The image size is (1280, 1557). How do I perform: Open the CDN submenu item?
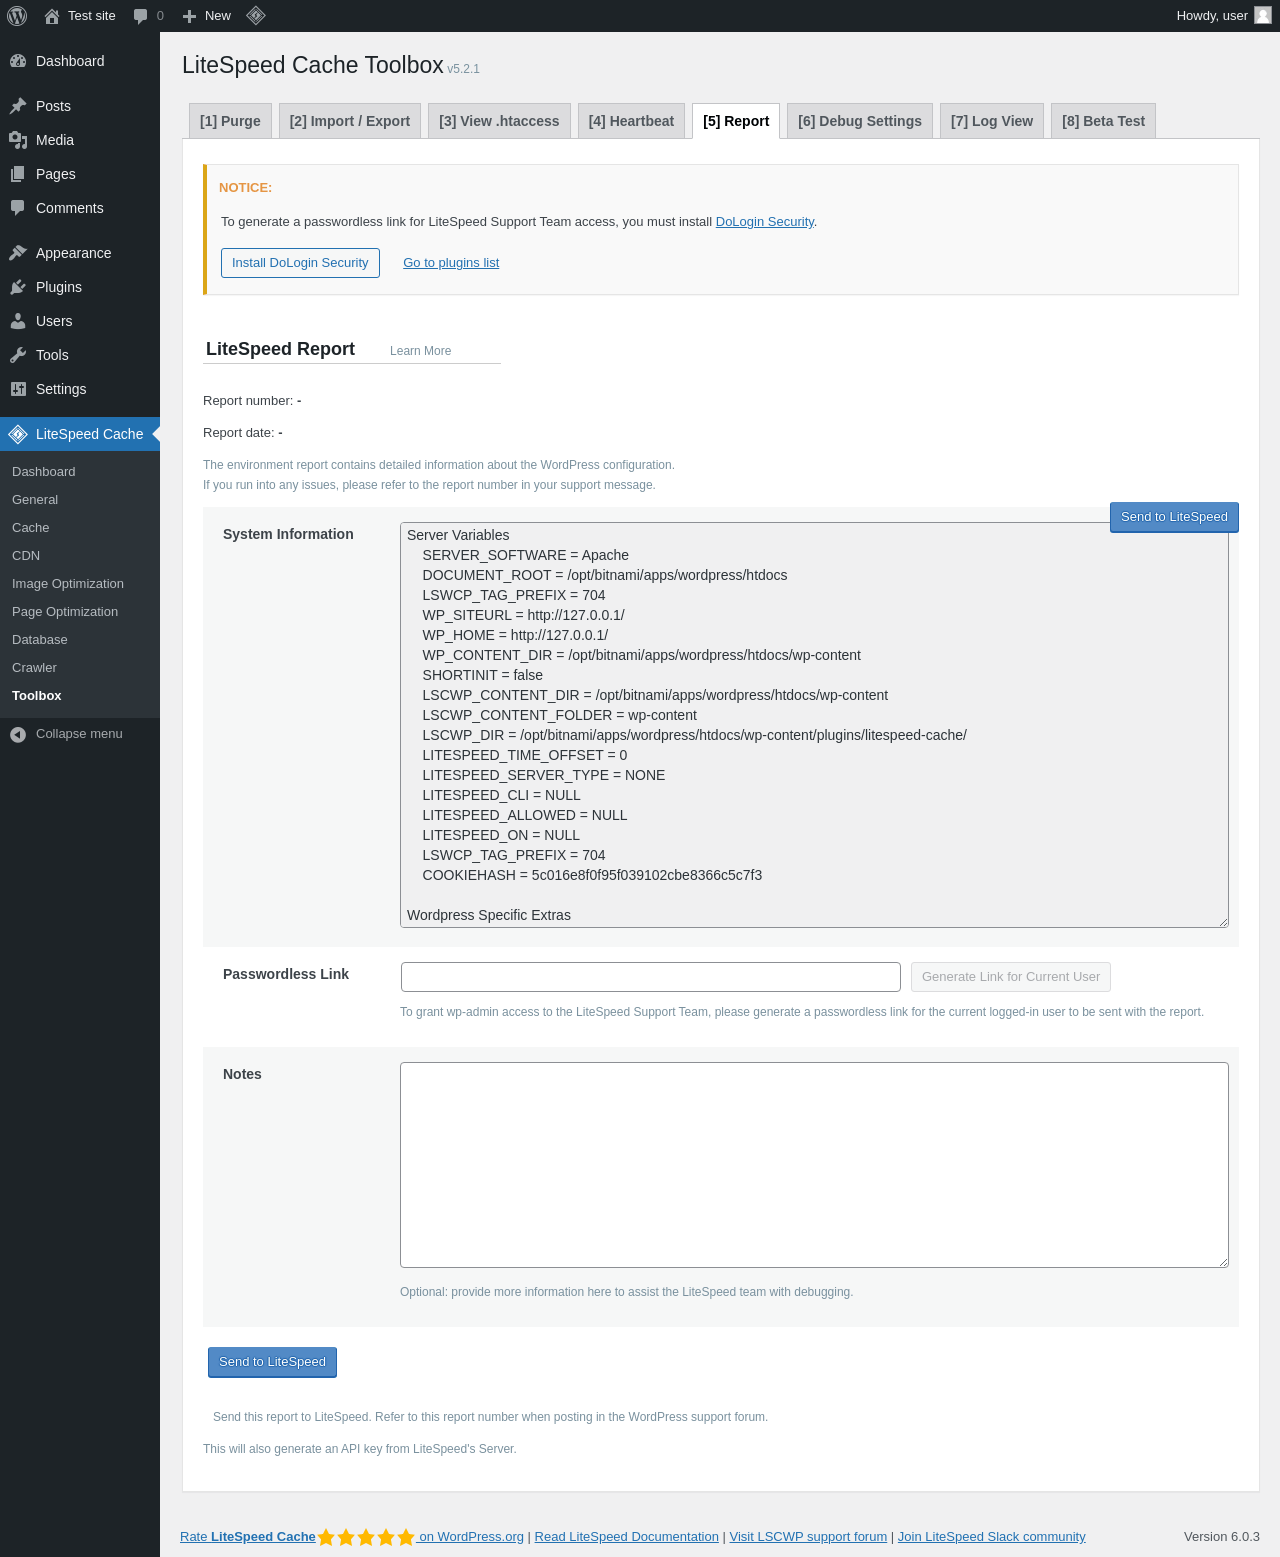(x=26, y=556)
